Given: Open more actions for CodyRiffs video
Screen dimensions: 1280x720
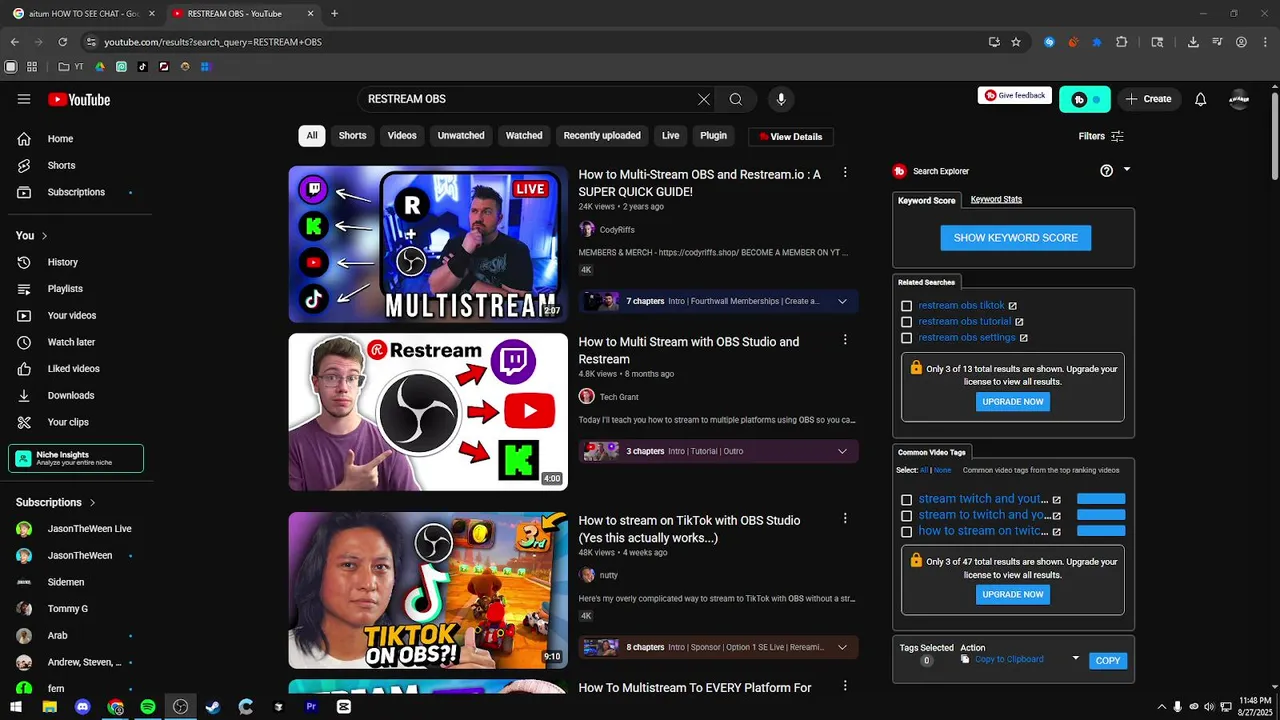Looking at the screenshot, I should coord(845,173).
